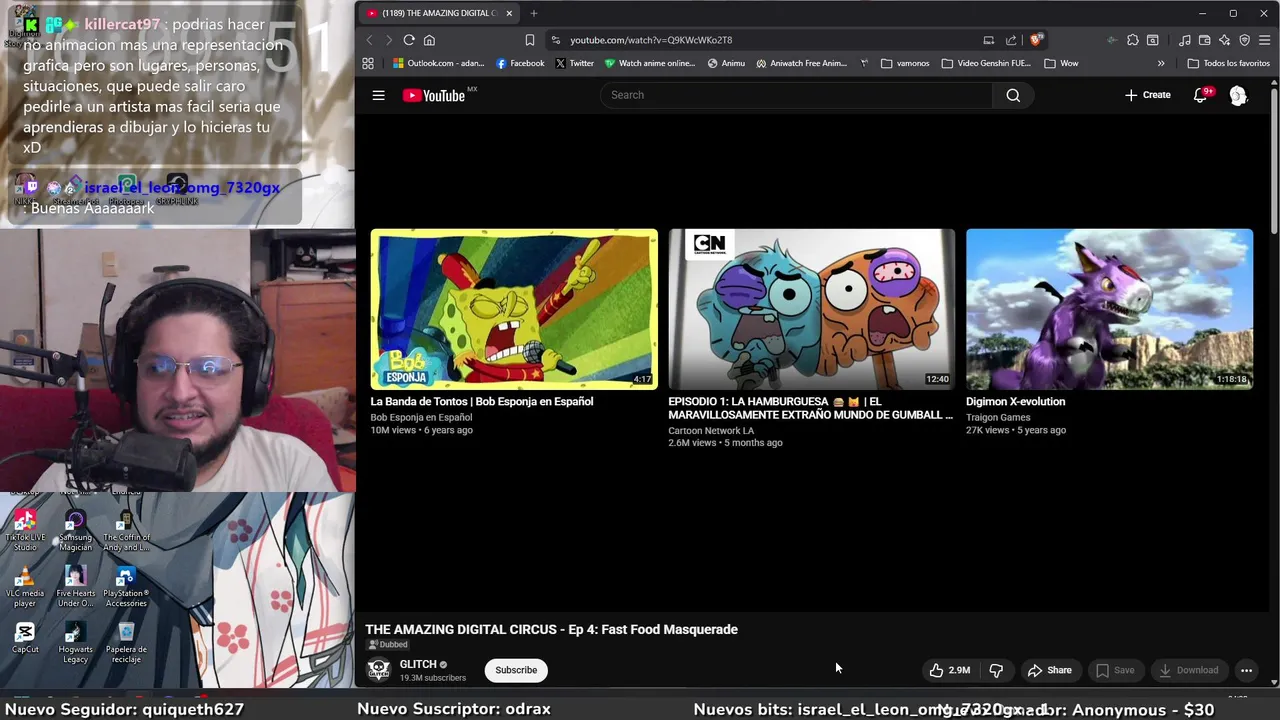Image resolution: width=1280 pixels, height=720 pixels.
Task: Click the YouTube search input field
Action: tap(796, 95)
